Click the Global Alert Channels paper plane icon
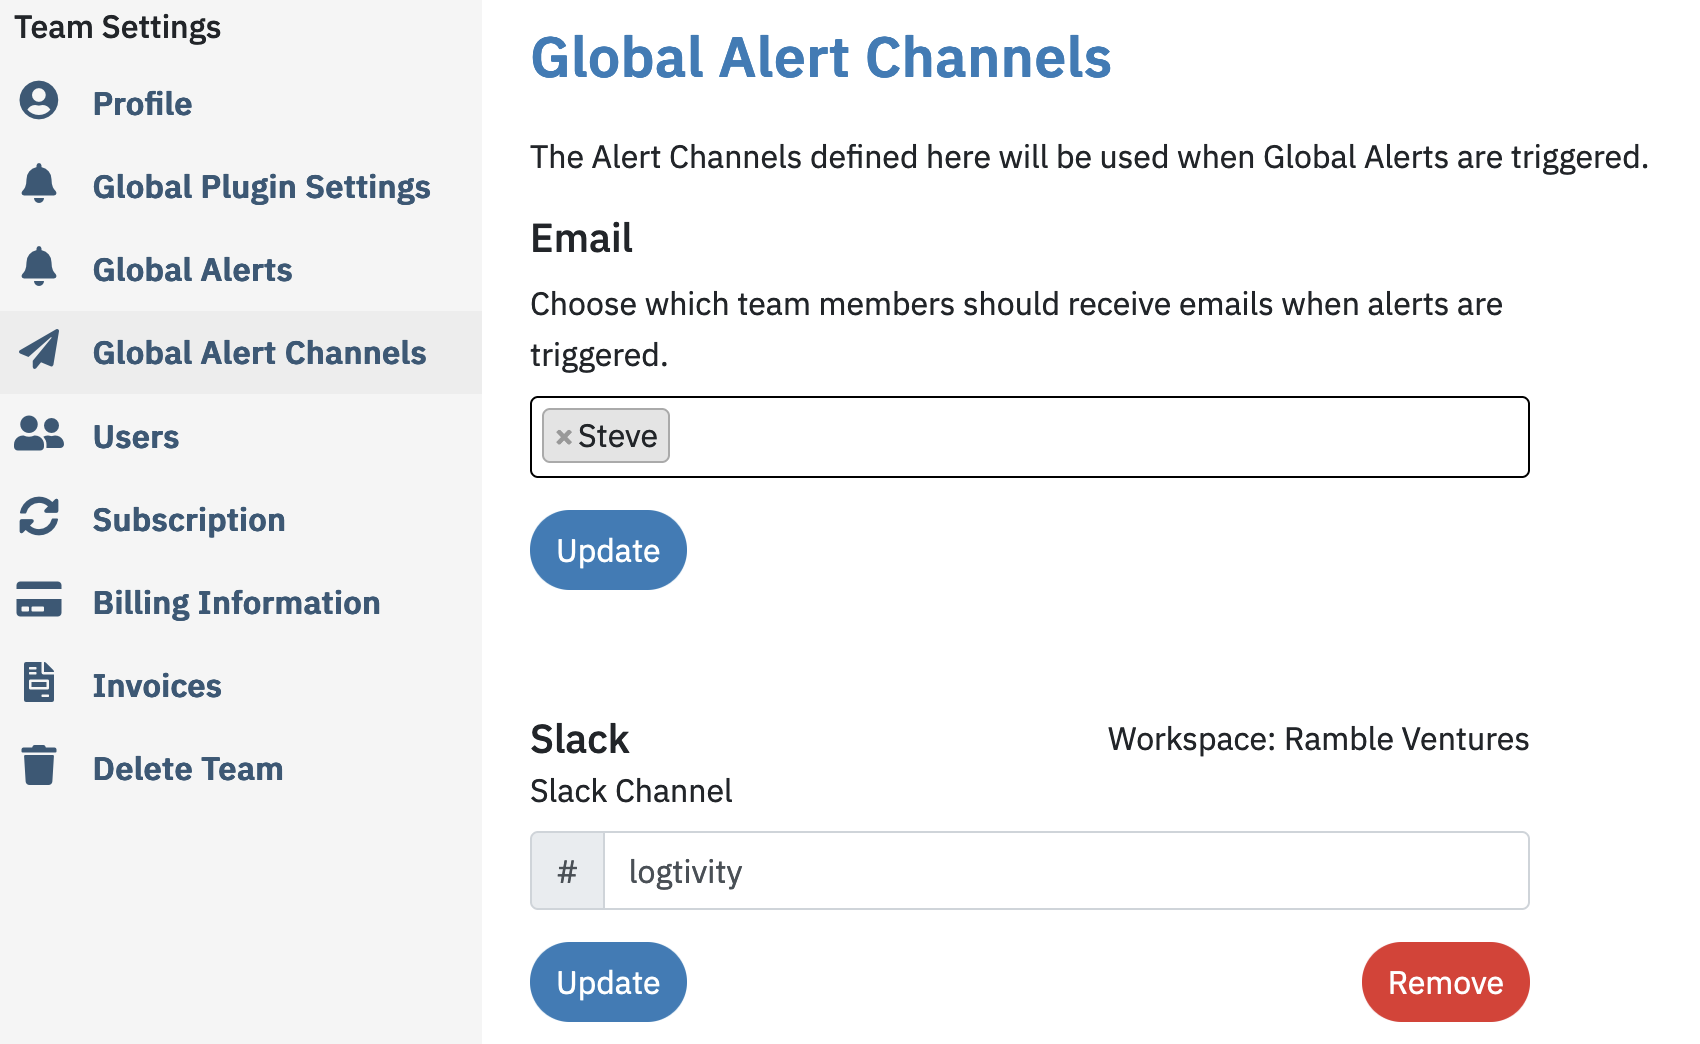The image size is (1700, 1044). pos(39,351)
